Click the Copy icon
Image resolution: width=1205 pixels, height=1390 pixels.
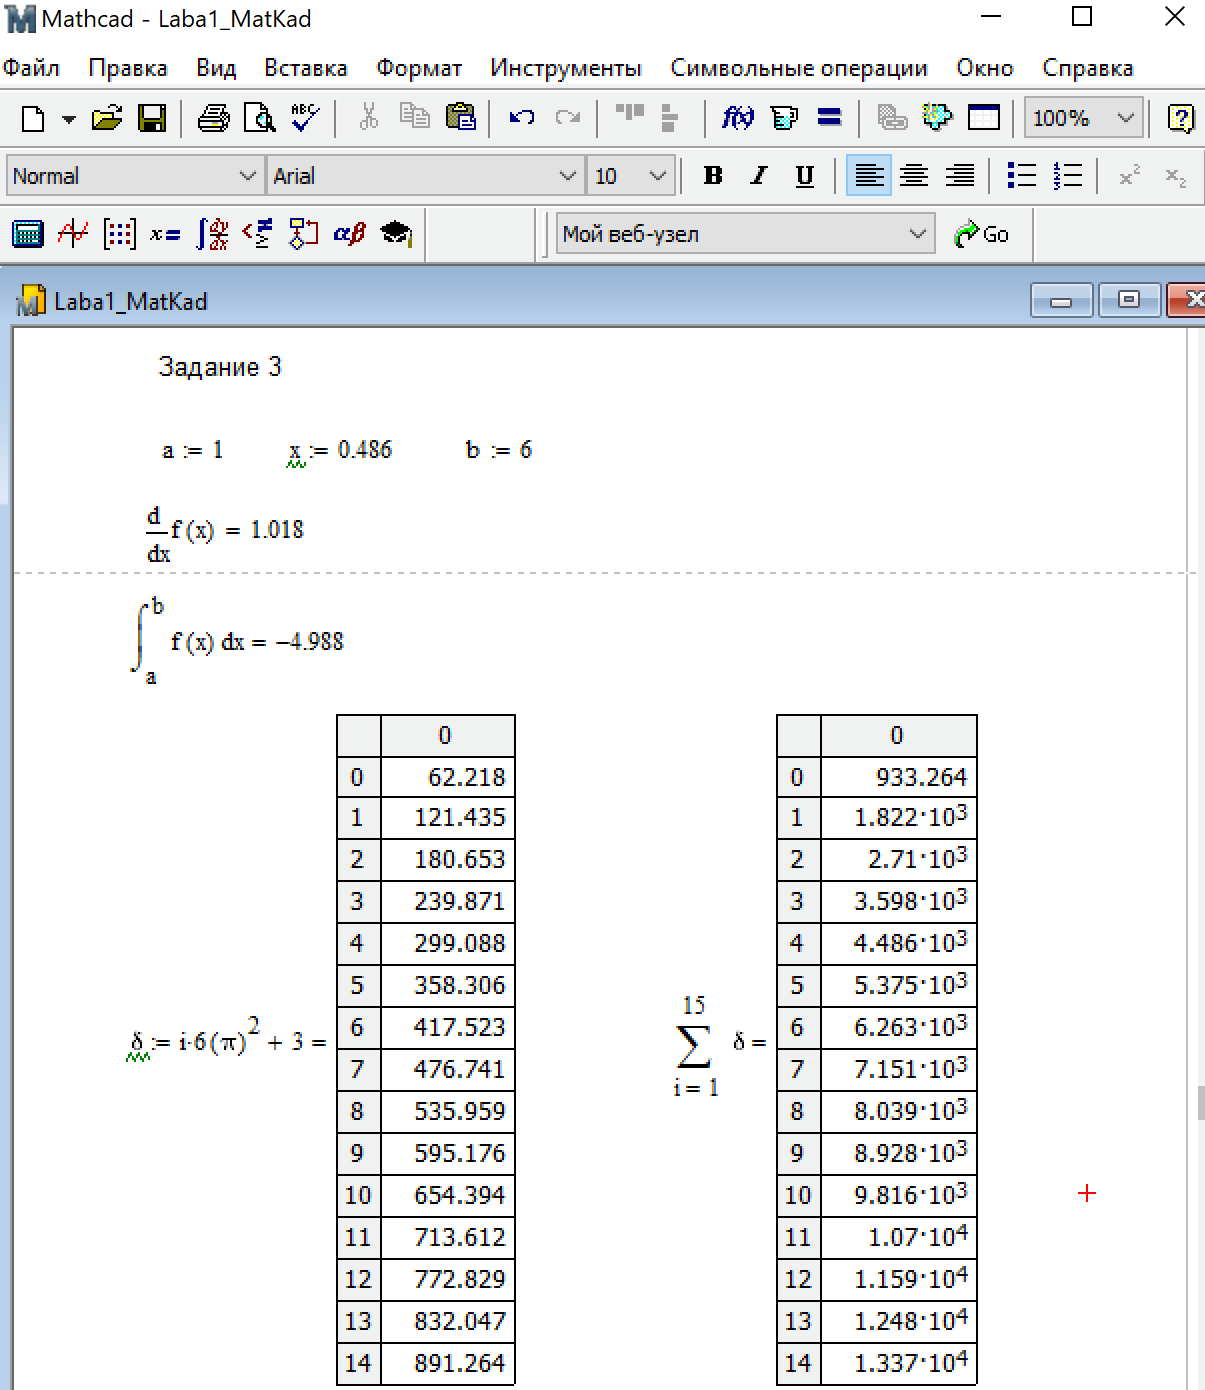point(414,118)
